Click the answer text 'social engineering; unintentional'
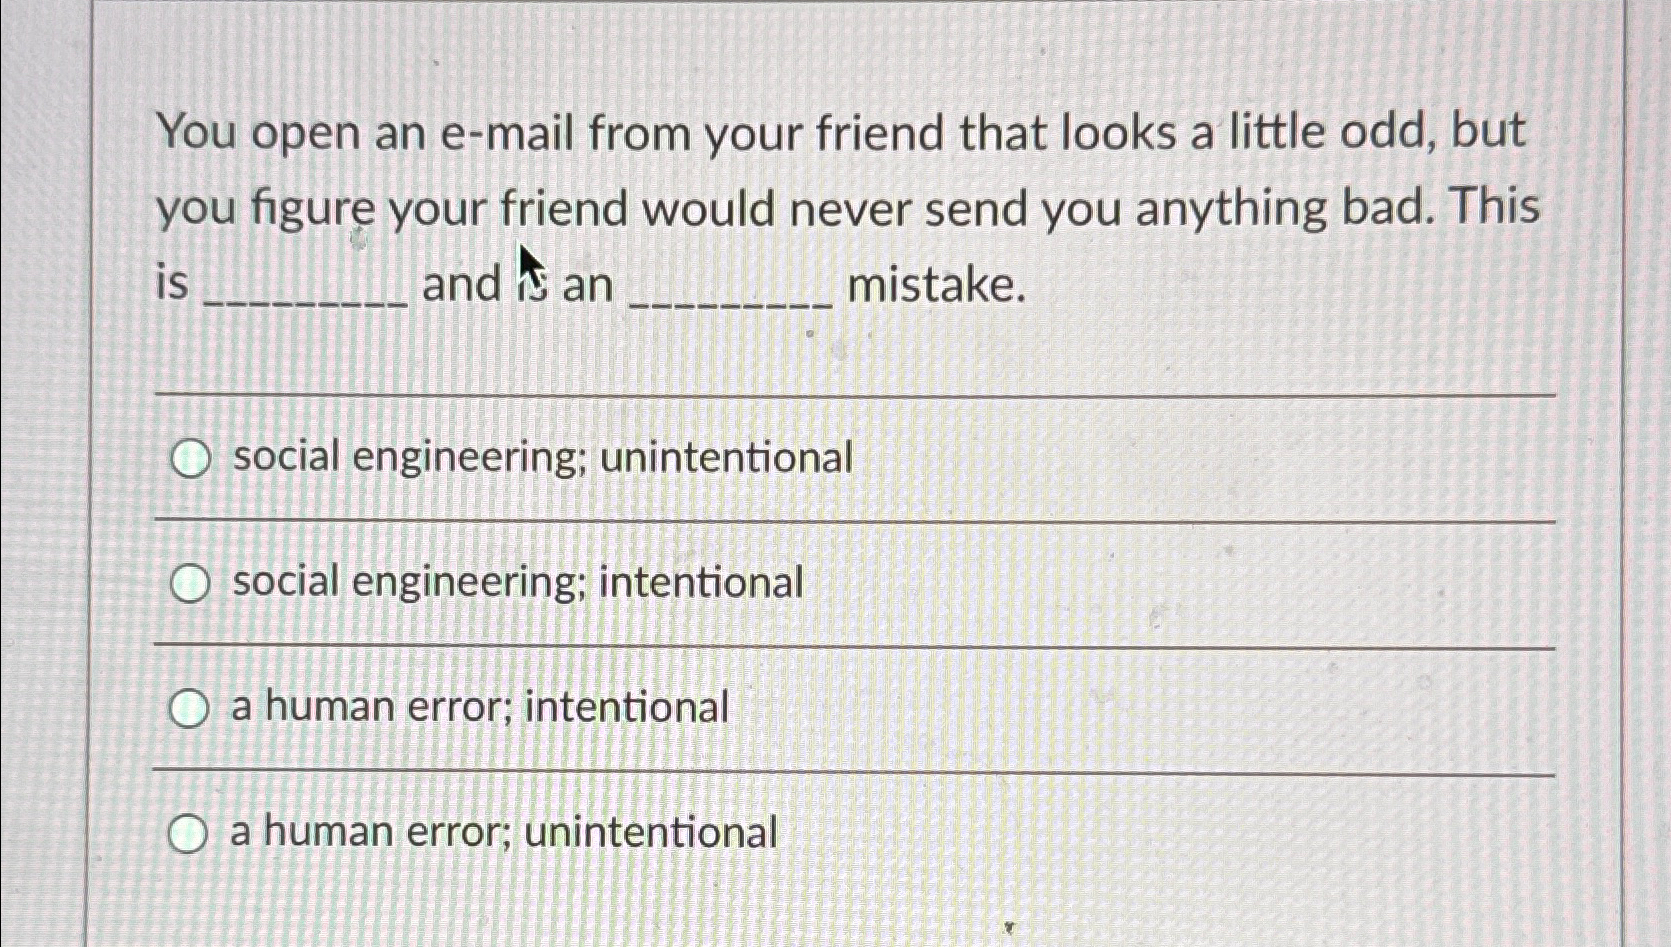 coord(540,458)
